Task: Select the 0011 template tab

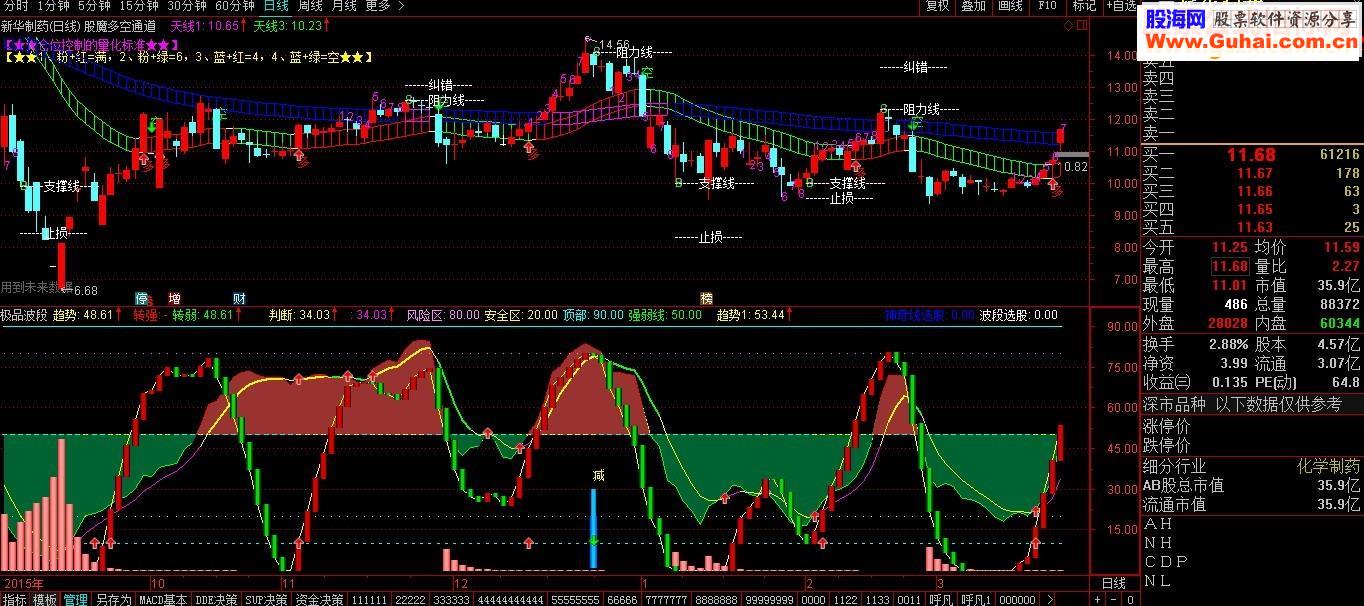Action: pos(910,599)
